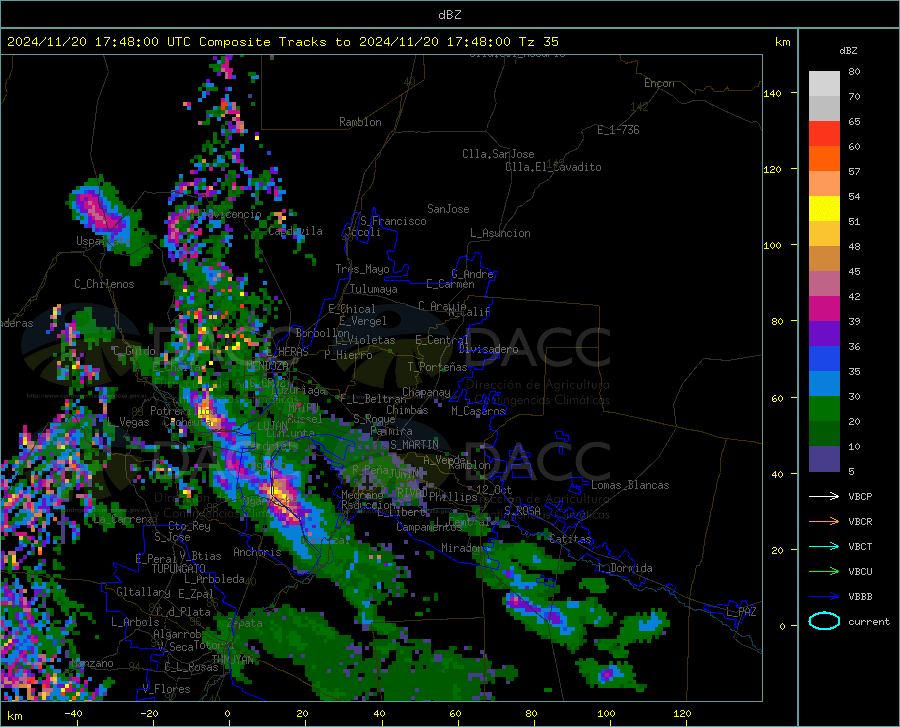Click the 'VBCT' legend label
Image resolution: width=900 pixels, height=727 pixels.
[x=860, y=546]
